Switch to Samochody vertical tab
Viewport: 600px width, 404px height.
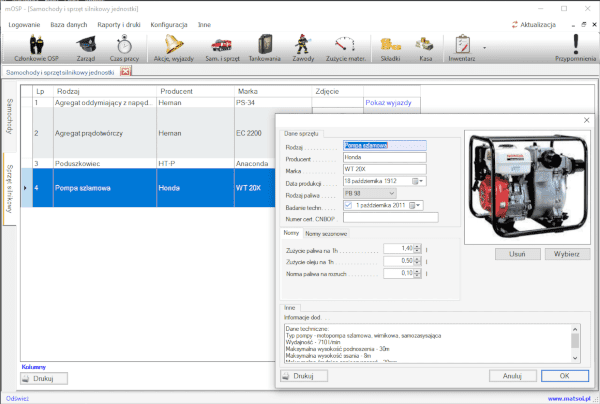9,116
